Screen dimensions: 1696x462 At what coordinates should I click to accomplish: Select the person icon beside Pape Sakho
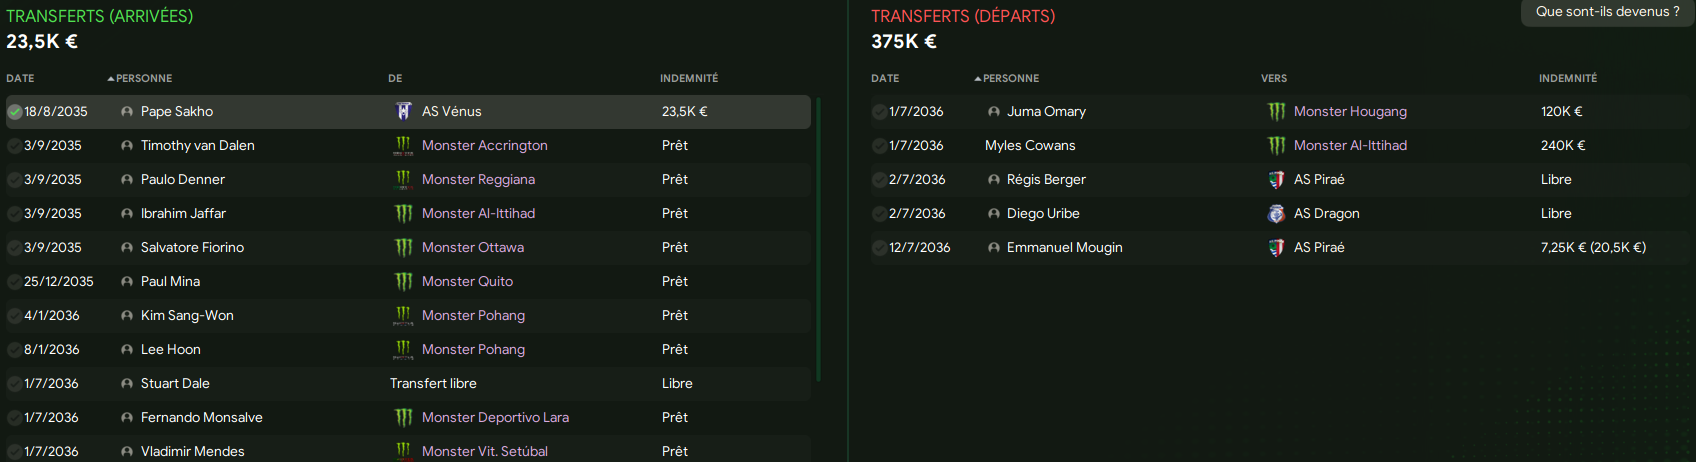[x=127, y=112]
